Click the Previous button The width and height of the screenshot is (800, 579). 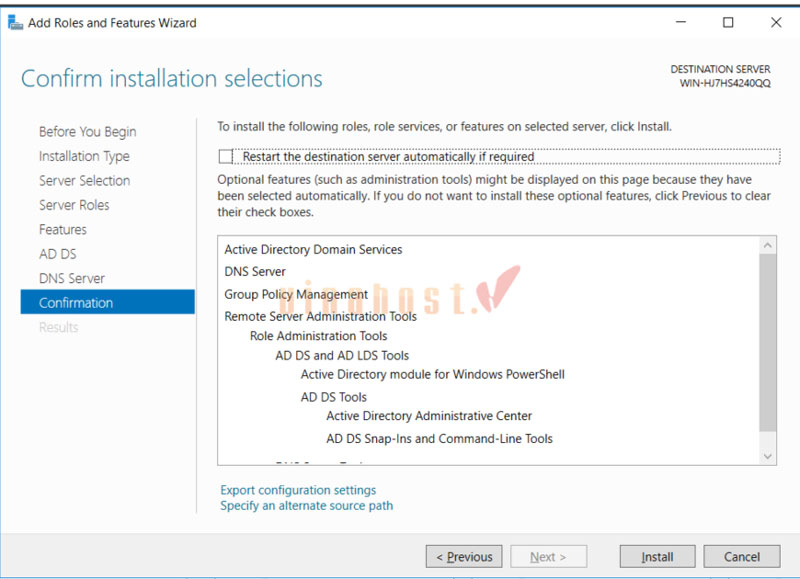(x=463, y=556)
